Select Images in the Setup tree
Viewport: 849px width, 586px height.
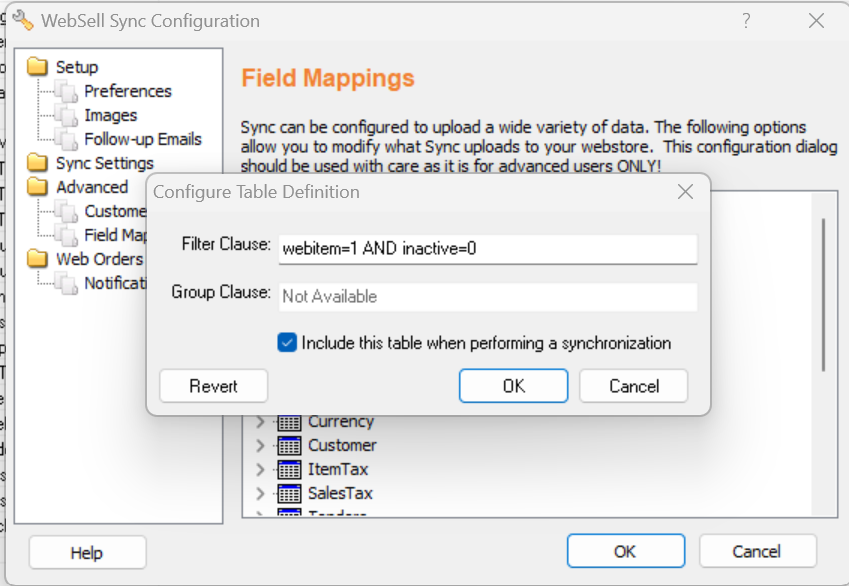click(x=110, y=115)
